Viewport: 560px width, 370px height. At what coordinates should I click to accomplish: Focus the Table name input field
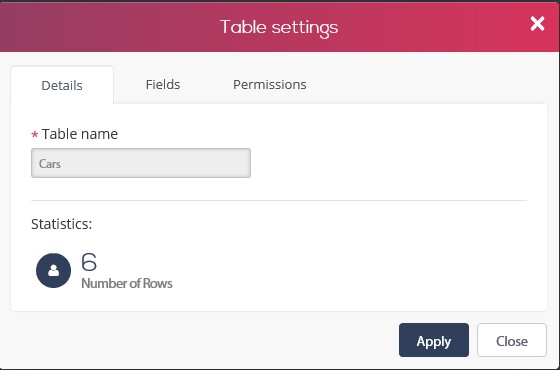tap(141, 163)
